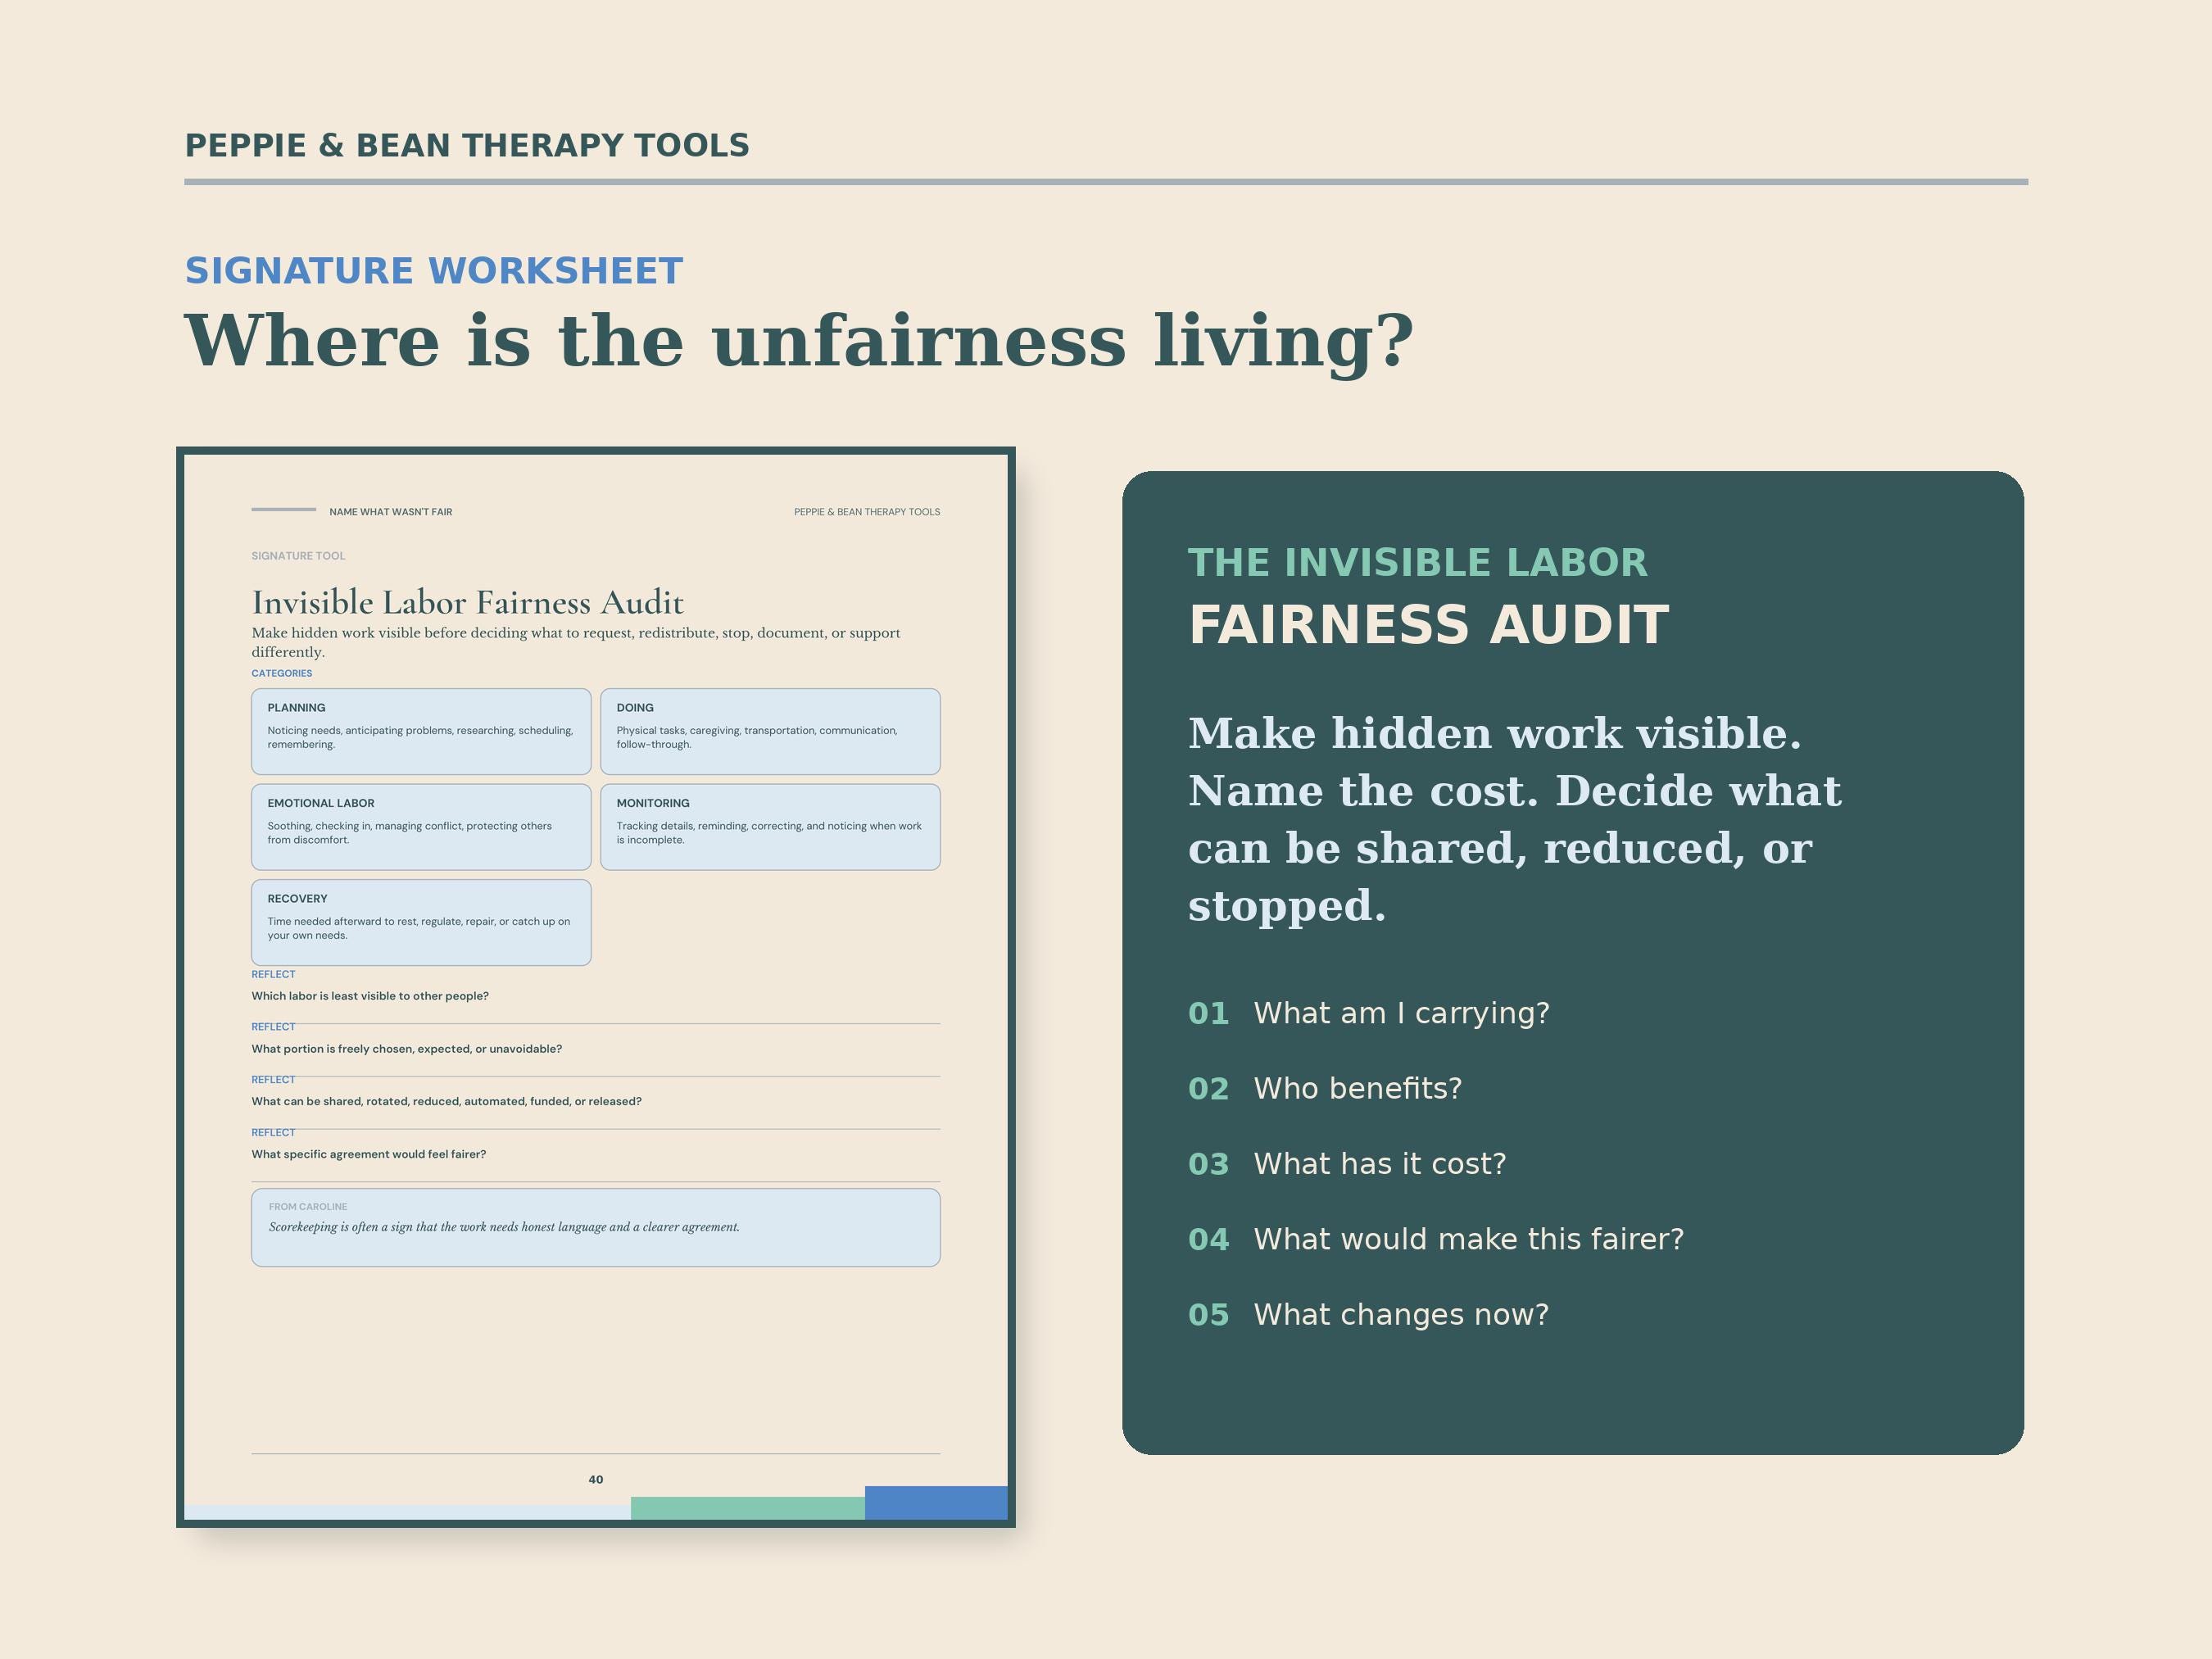Screen dimensions: 2212x1659
Task: Select item 04 'What would make this fairer?'
Action: (1436, 1239)
